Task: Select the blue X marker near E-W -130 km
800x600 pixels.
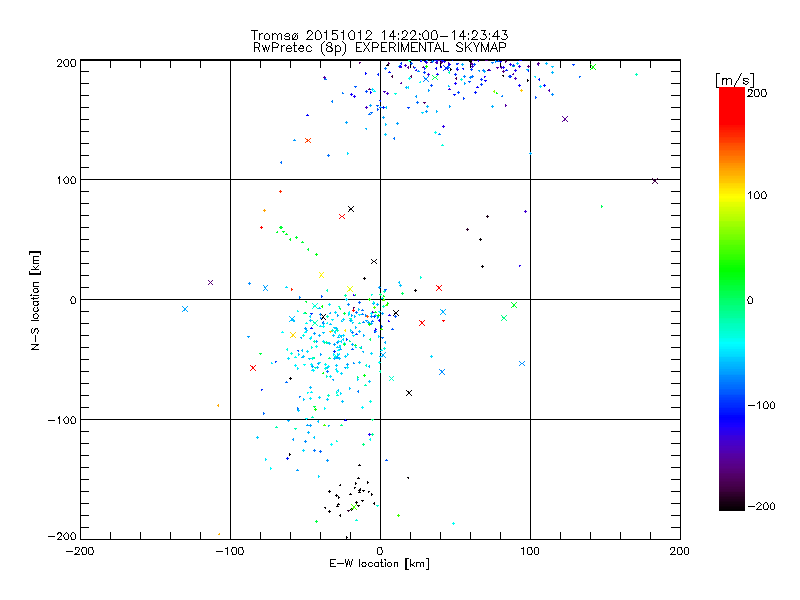Action: pos(185,309)
